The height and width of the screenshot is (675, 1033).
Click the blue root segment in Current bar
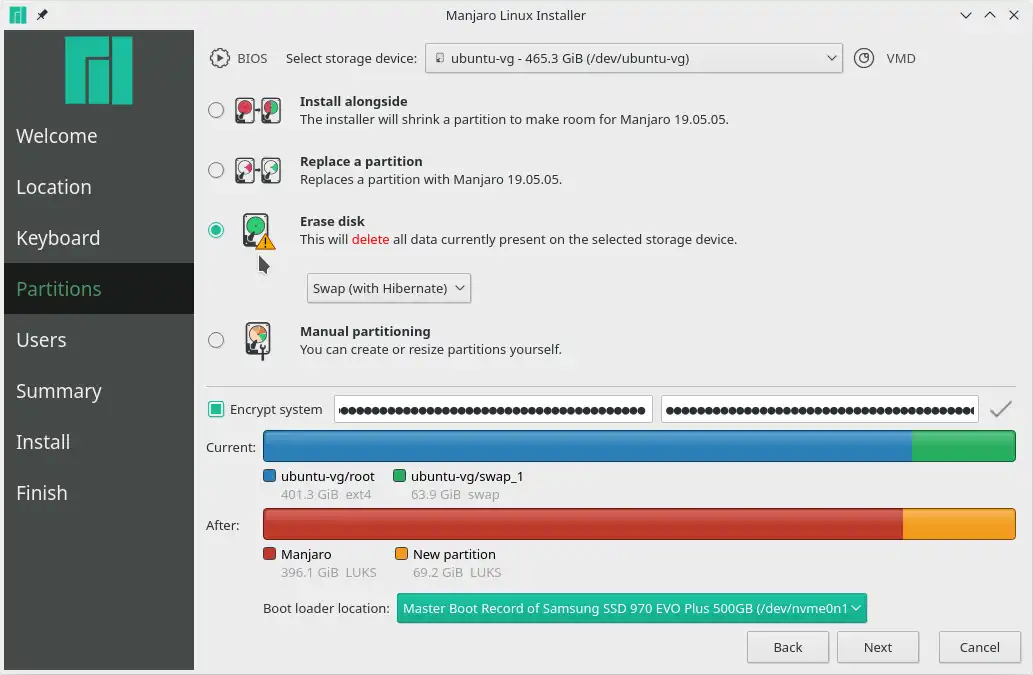click(x=588, y=446)
